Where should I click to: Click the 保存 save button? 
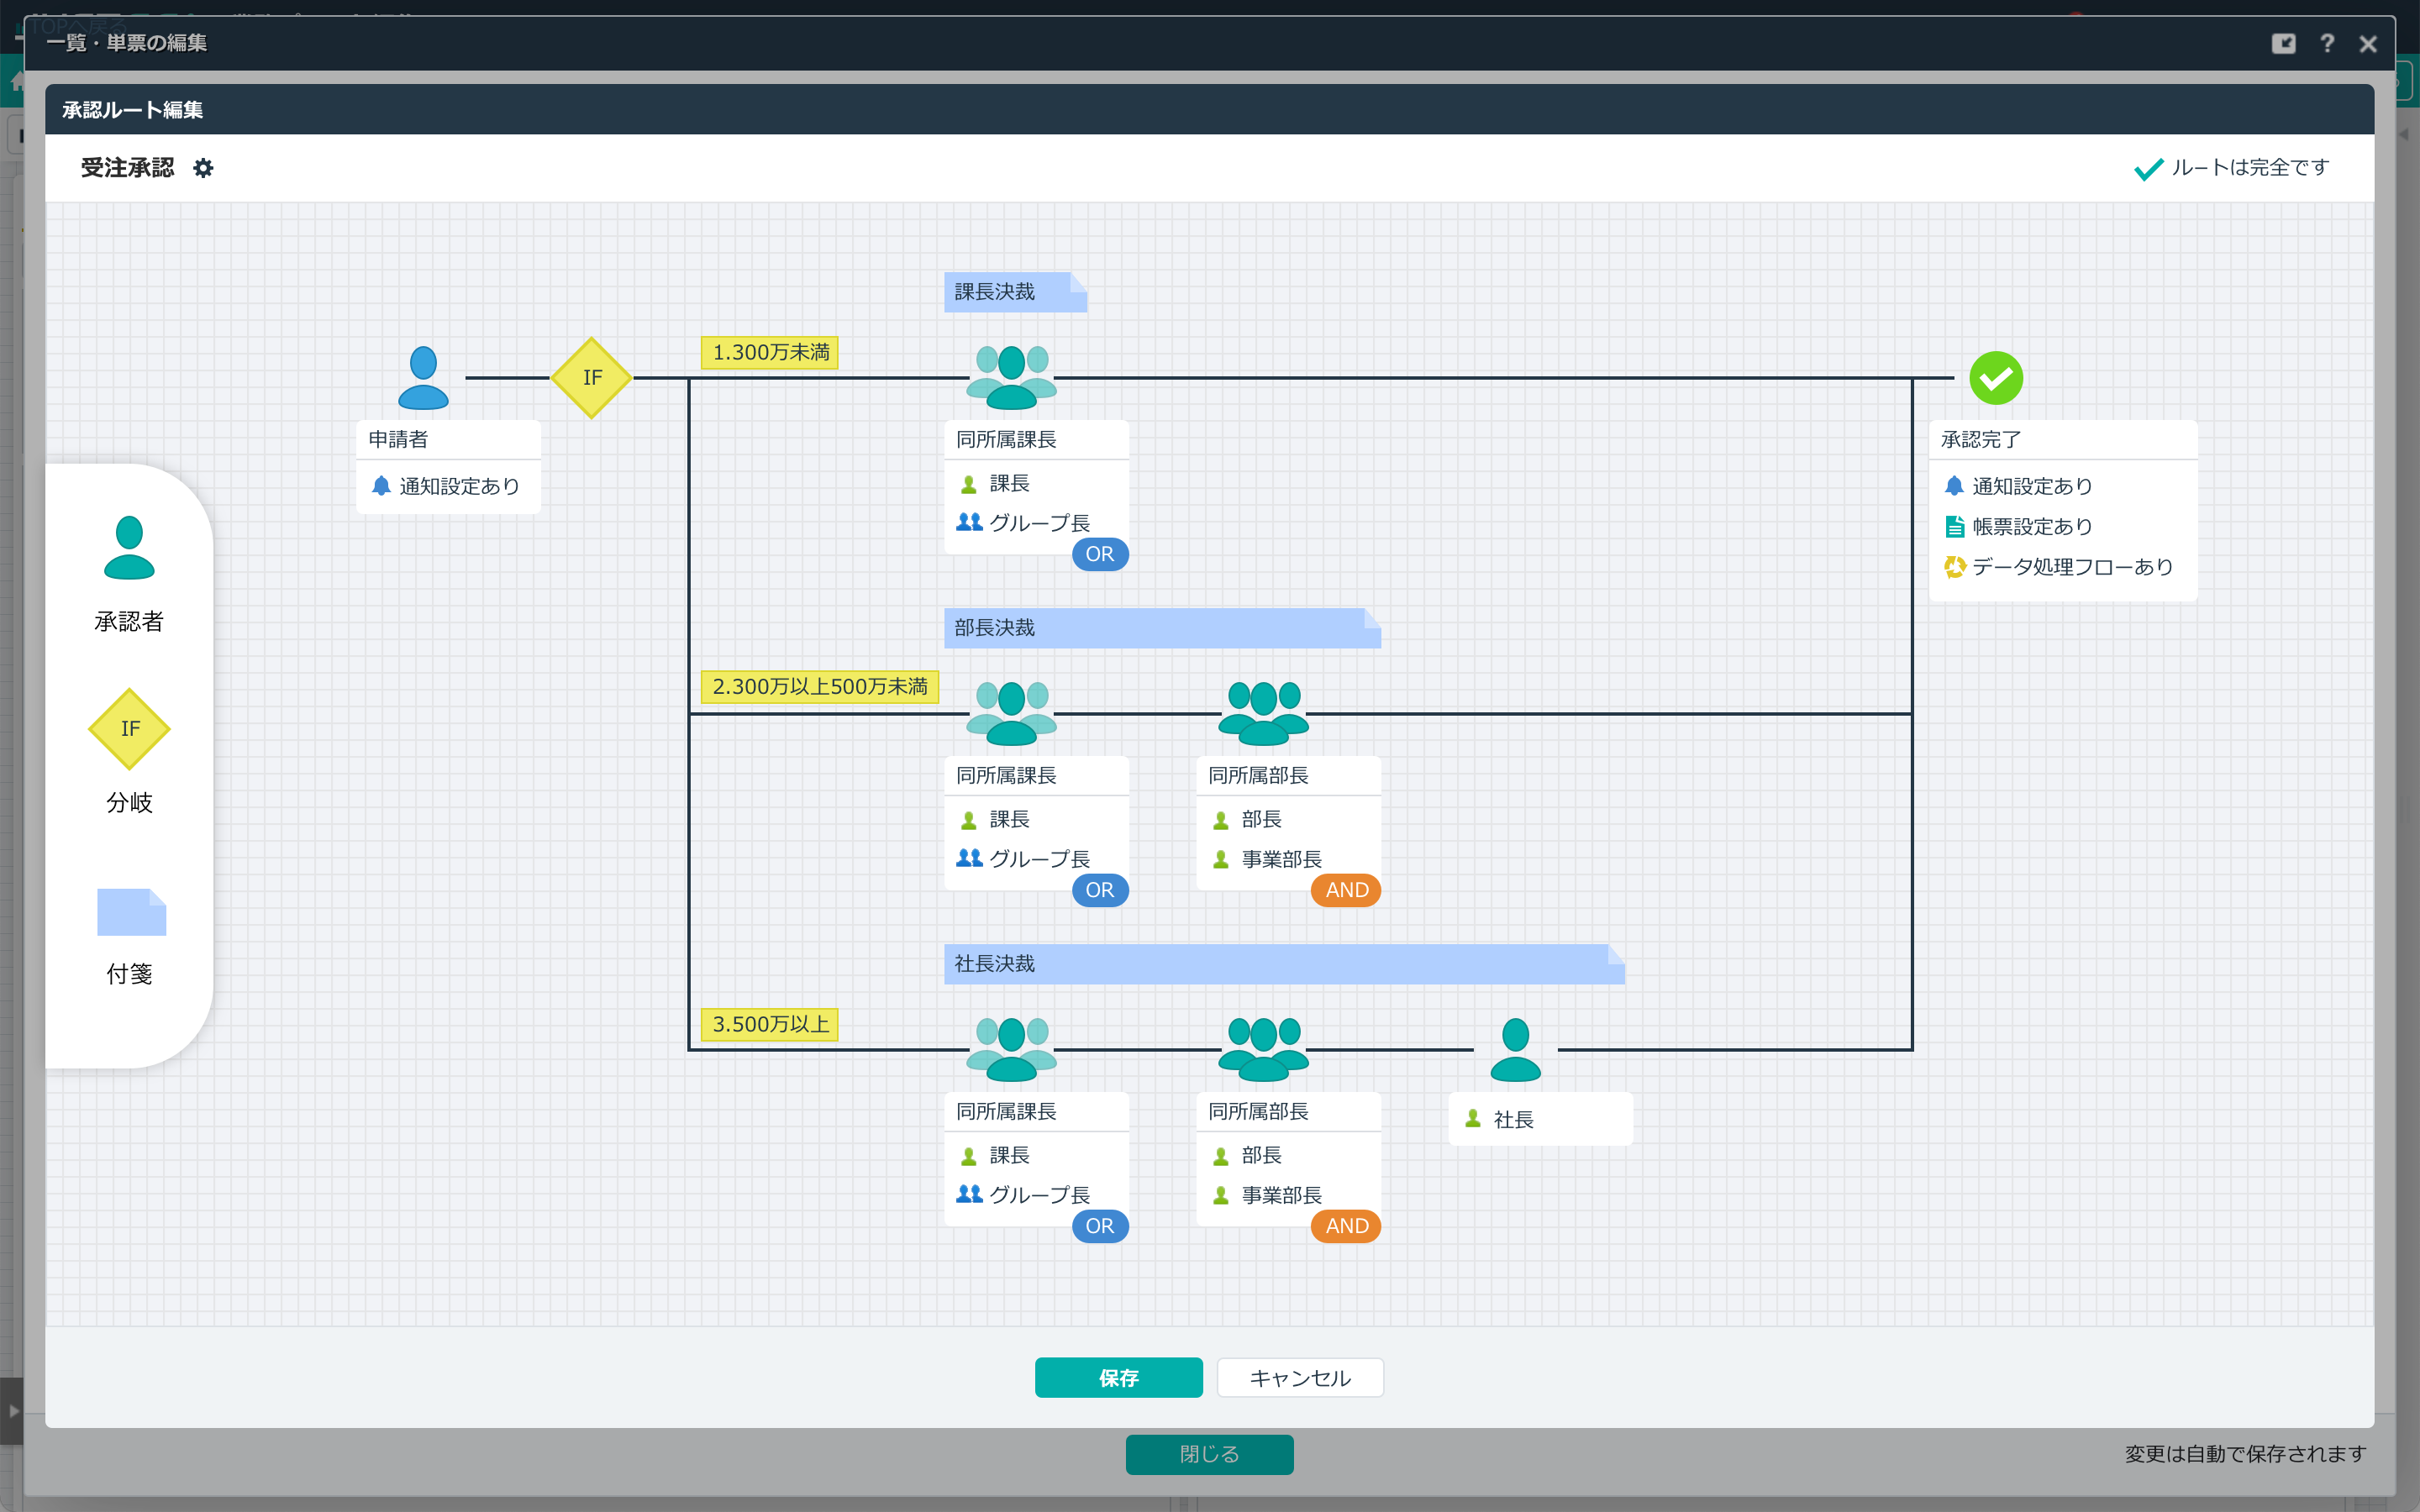[x=1118, y=1378]
